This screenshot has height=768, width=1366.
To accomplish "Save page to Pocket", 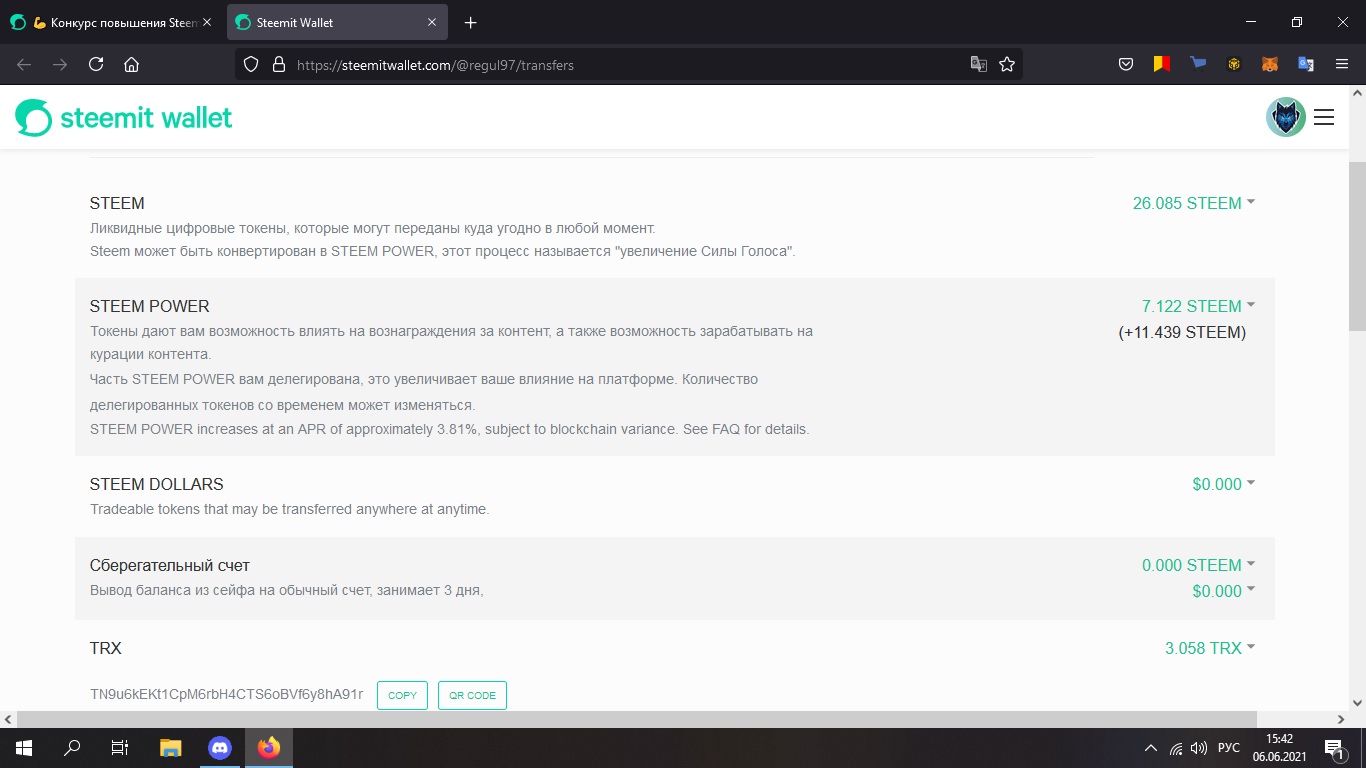I will click(1126, 64).
